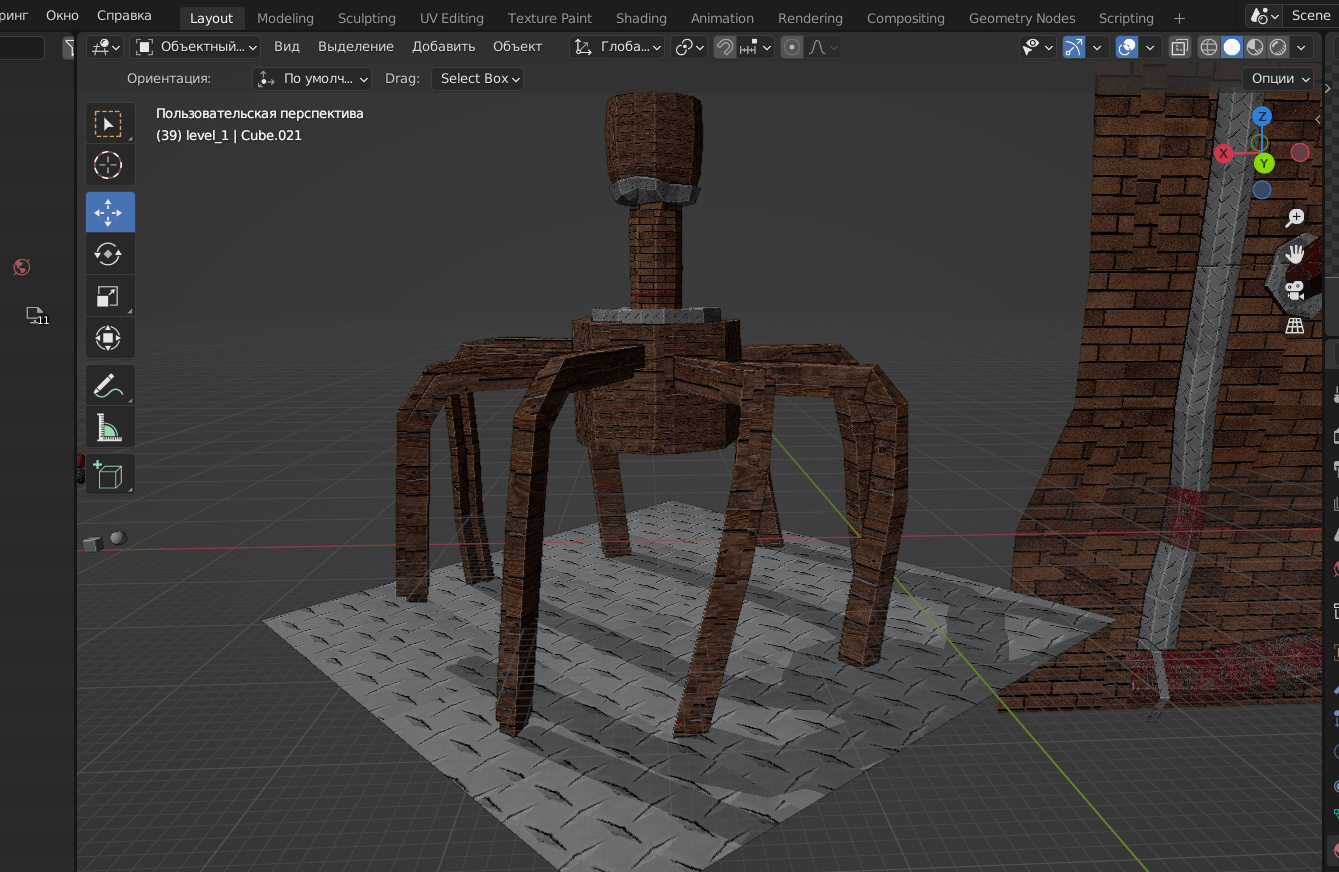The width and height of the screenshot is (1339, 872).
Task: Toggle snapping magnet in header
Action: pos(725,47)
